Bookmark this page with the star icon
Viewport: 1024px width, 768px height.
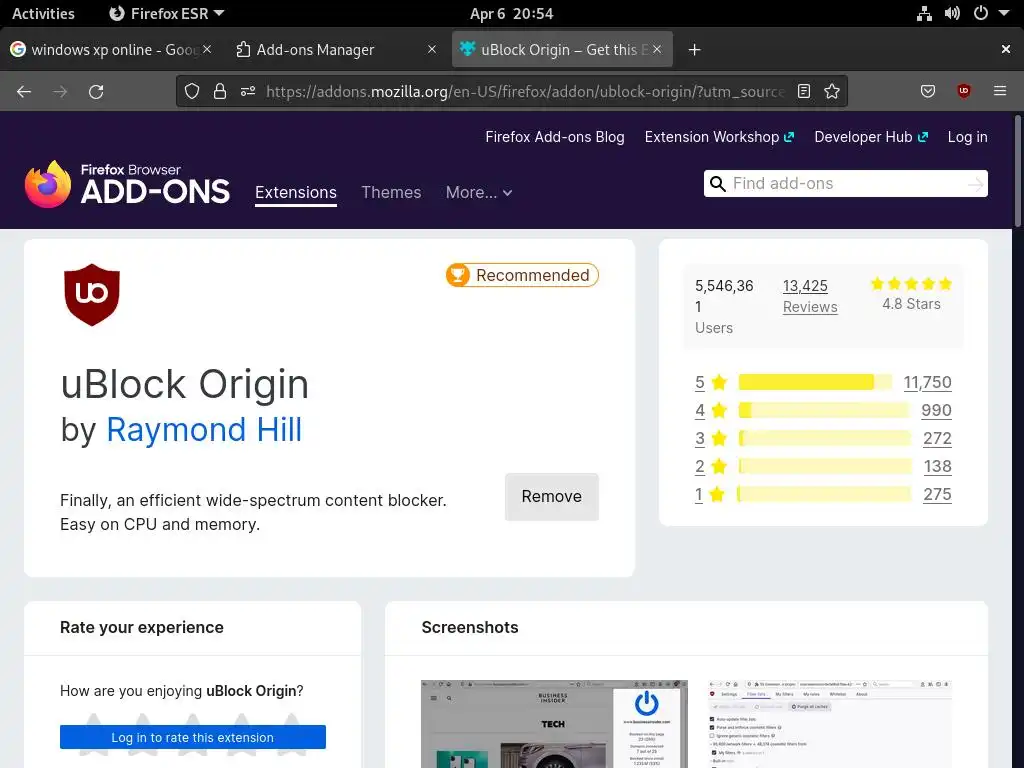[832, 91]
